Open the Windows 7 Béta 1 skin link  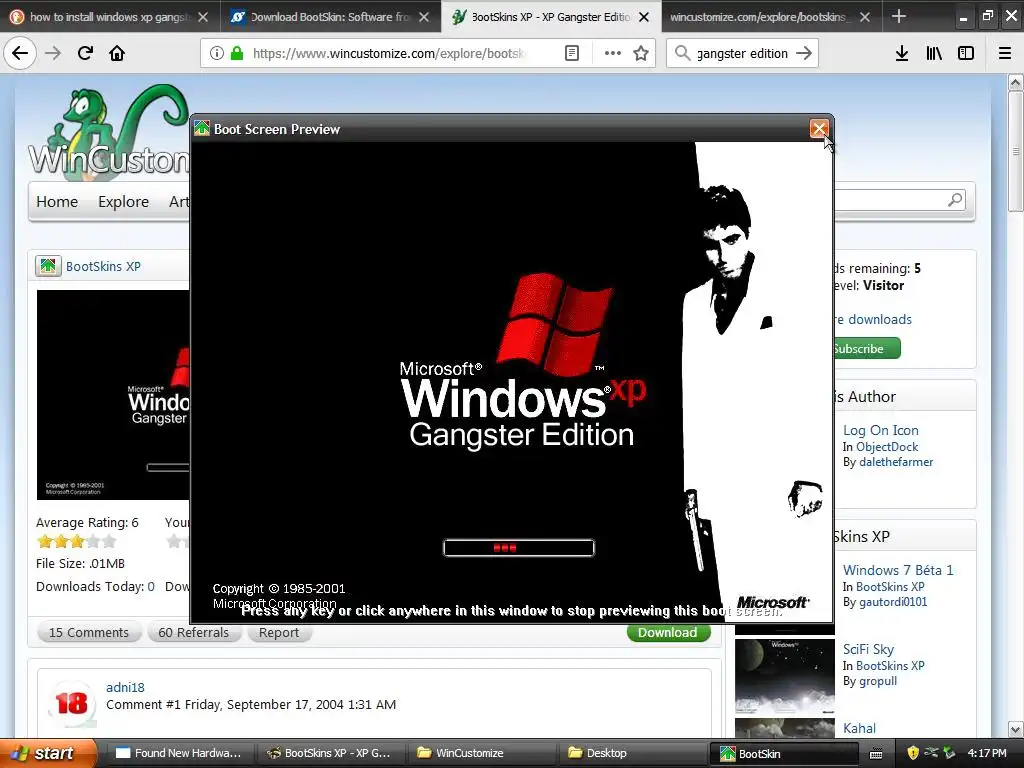coord(898,570)
